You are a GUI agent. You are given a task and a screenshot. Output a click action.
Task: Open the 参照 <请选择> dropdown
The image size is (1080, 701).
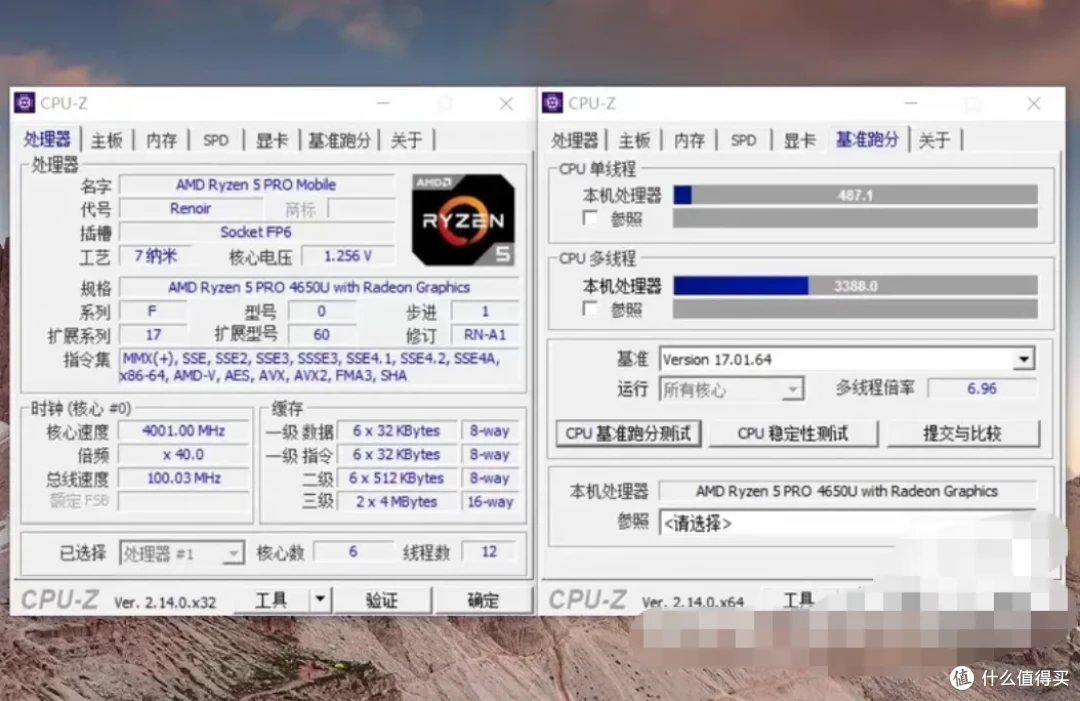847,523
